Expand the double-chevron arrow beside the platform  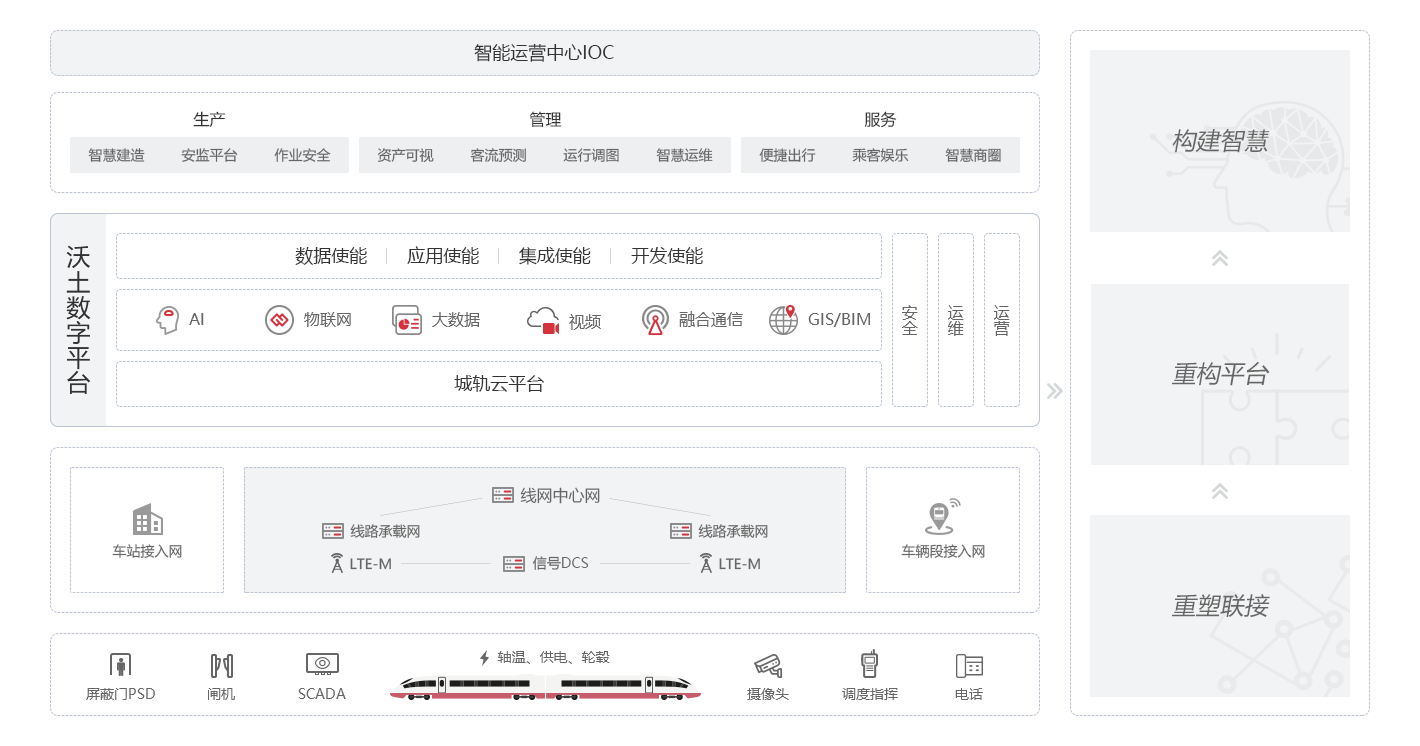(1054, 390)
